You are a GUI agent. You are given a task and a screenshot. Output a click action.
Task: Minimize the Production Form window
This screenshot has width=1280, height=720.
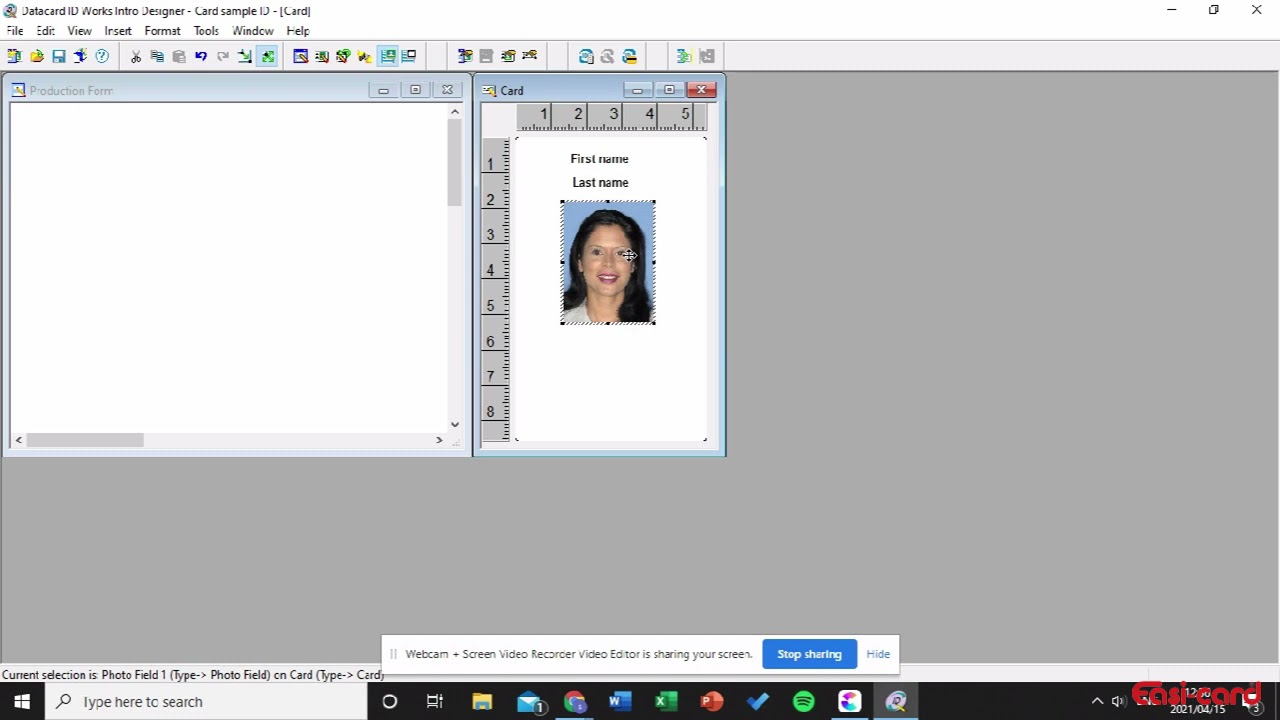[x=383, y=90]
